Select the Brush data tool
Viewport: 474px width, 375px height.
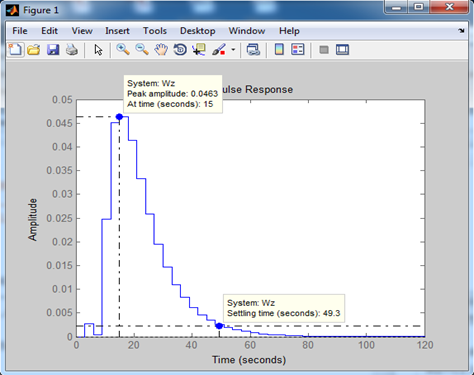pos(219,50)
